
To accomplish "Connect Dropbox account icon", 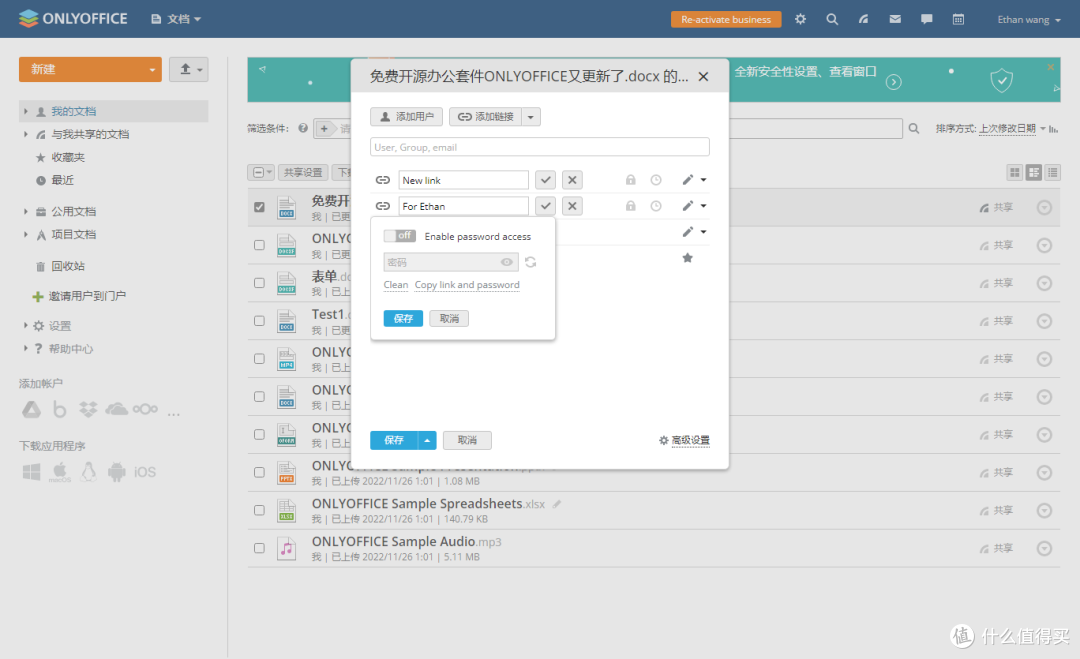I will [88, 410].
